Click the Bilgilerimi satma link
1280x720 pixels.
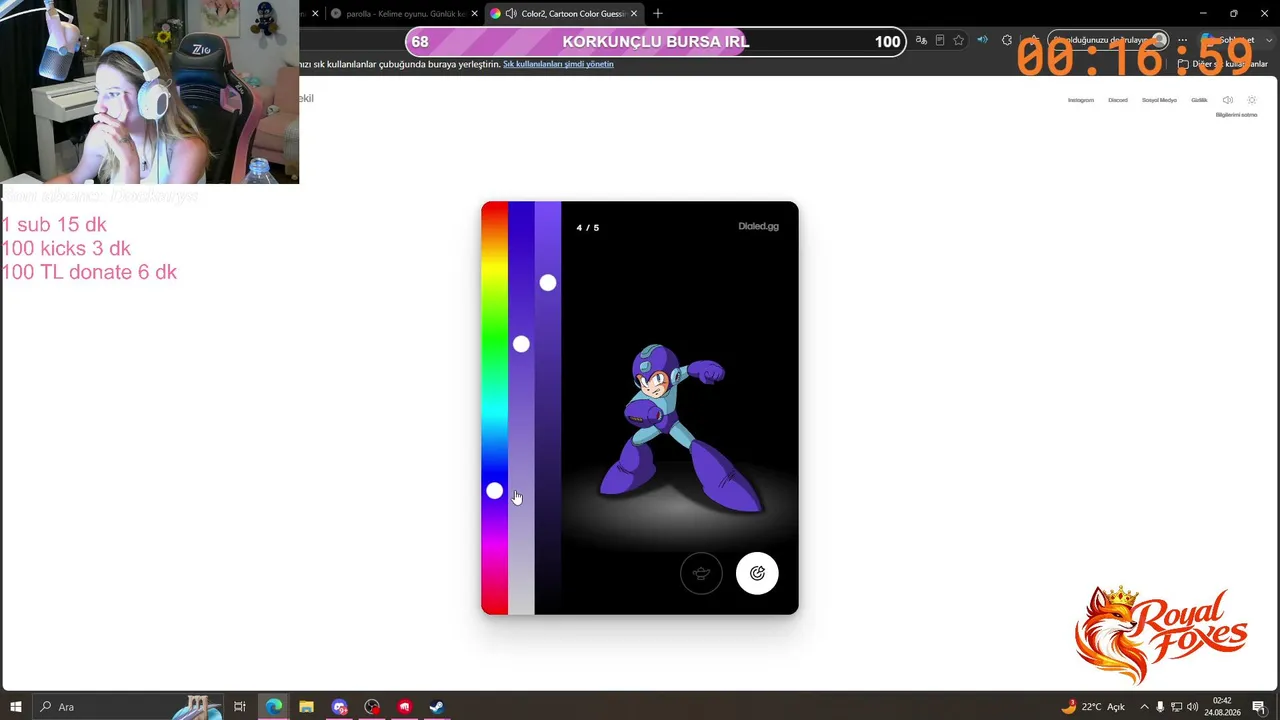pyautogui.click(x=1236, y=115)
